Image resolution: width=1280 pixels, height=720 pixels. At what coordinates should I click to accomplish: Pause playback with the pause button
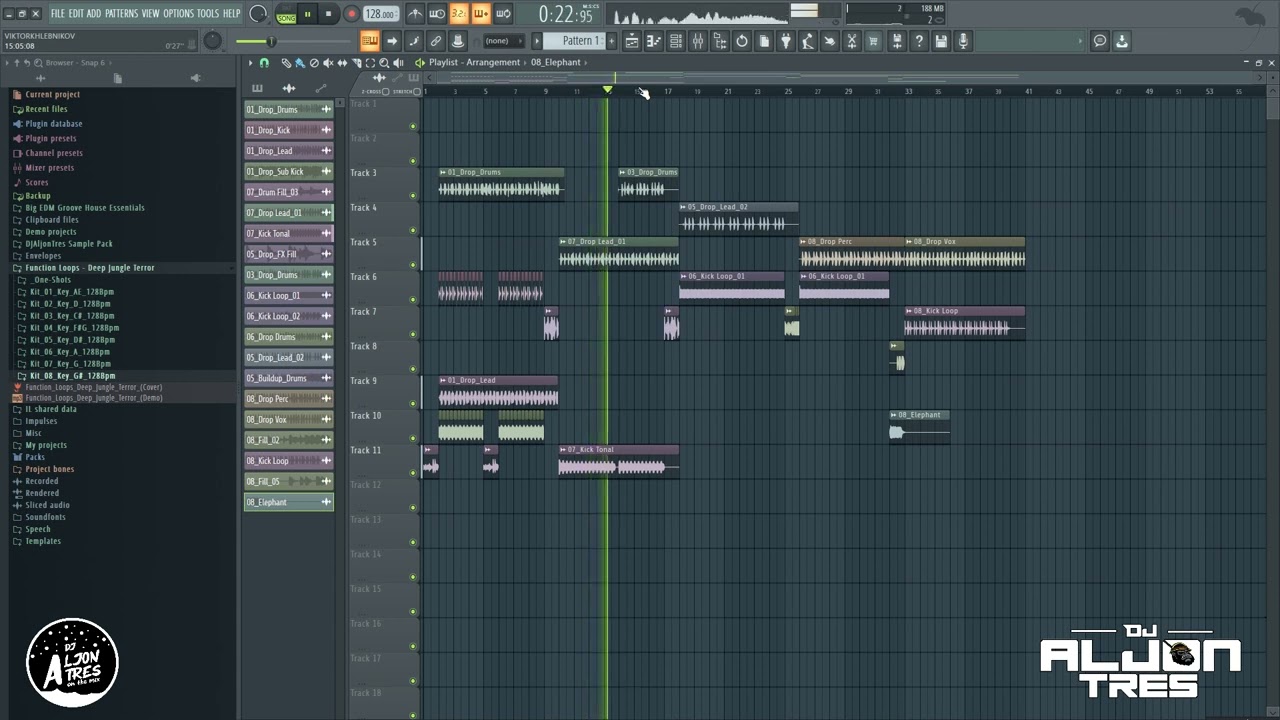coord(307,14)
